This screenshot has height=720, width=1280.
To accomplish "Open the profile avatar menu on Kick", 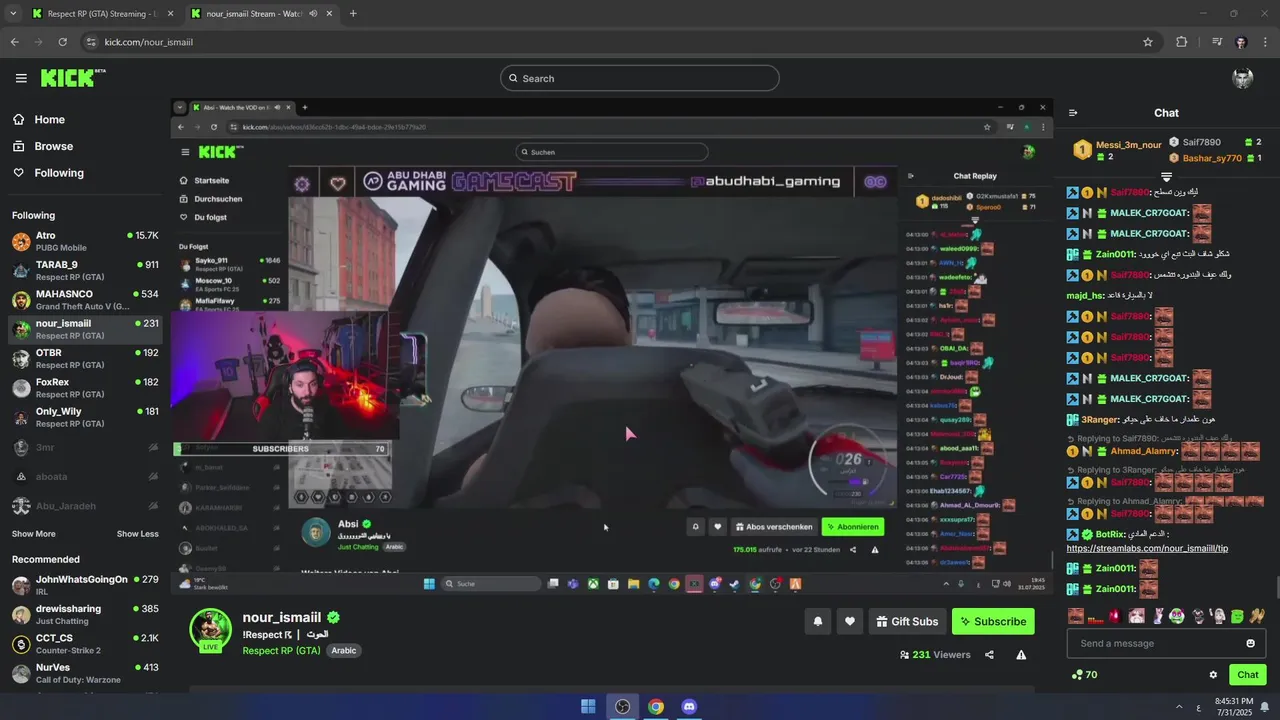I will (1243, 78).
